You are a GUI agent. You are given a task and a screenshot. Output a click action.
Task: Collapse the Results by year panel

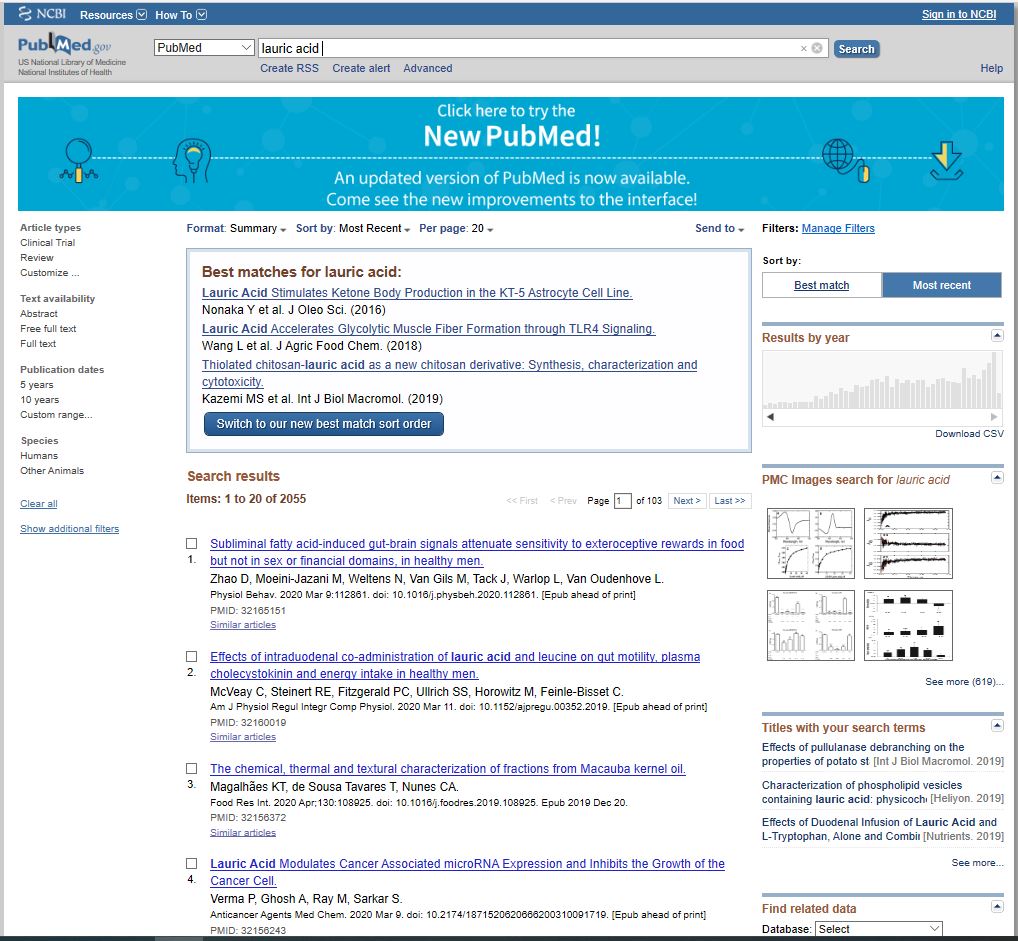click(x=997, y=335)
